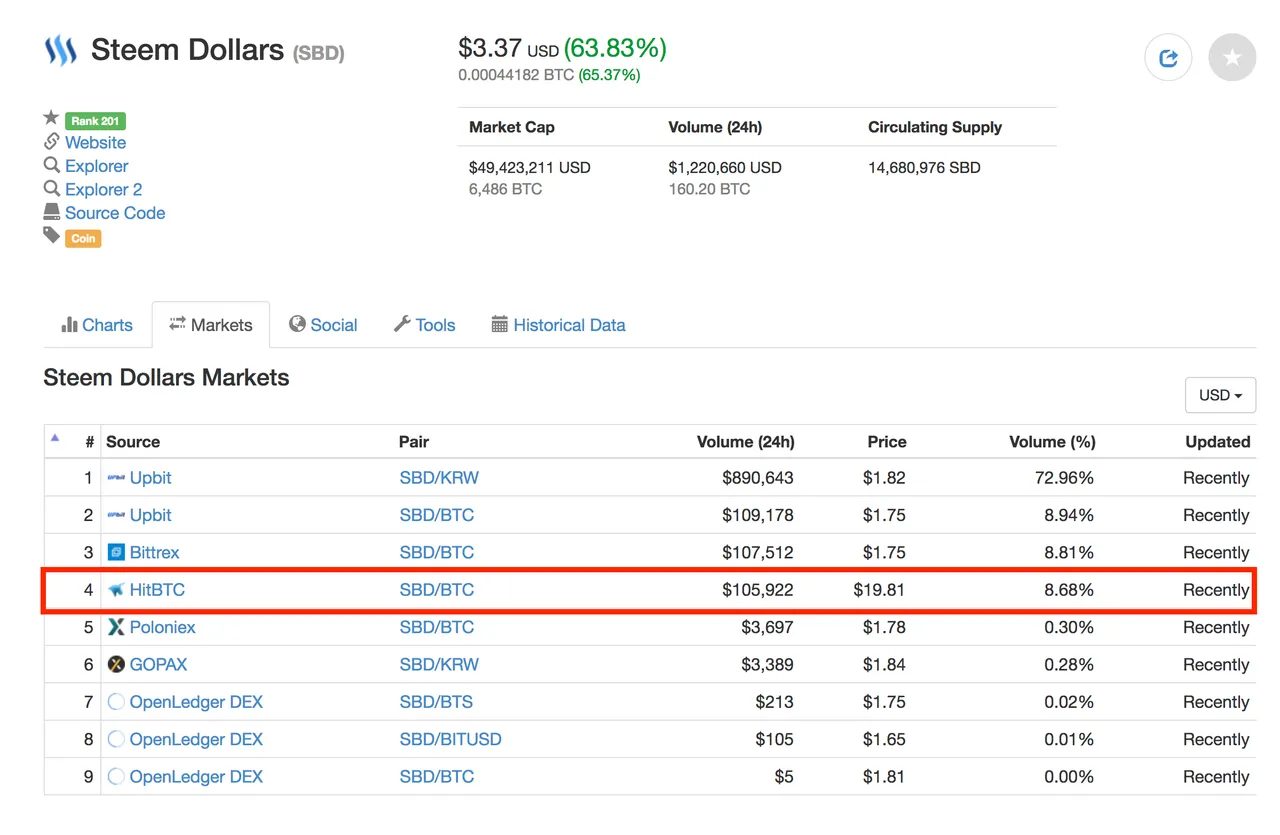Open the HitBTC exchange link
The image size is (1280, 835).
[x=158, y=590]
